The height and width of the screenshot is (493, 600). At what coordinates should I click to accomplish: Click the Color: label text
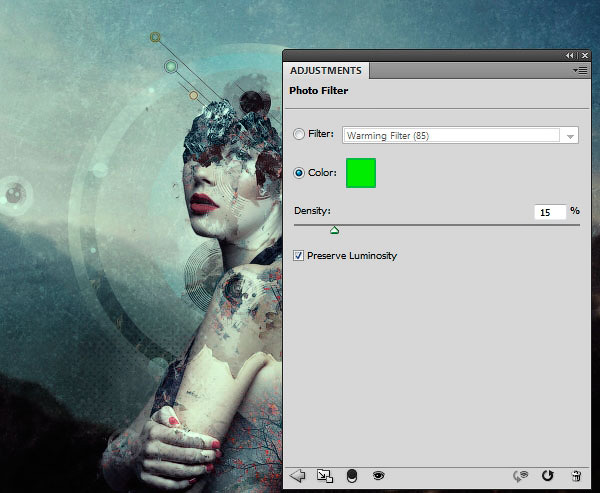point(322,173)
